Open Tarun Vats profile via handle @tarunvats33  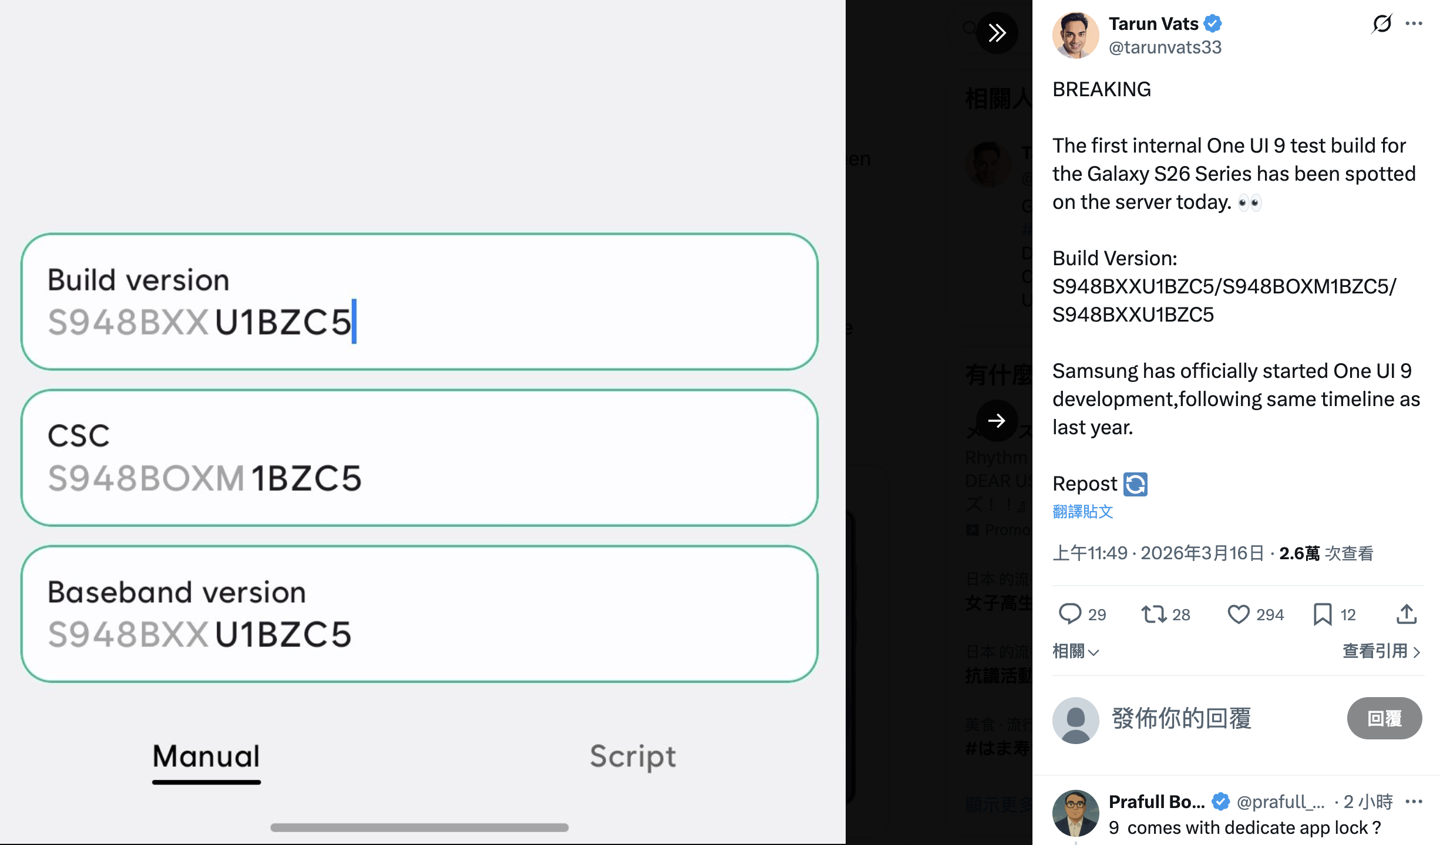[1165, 47]
